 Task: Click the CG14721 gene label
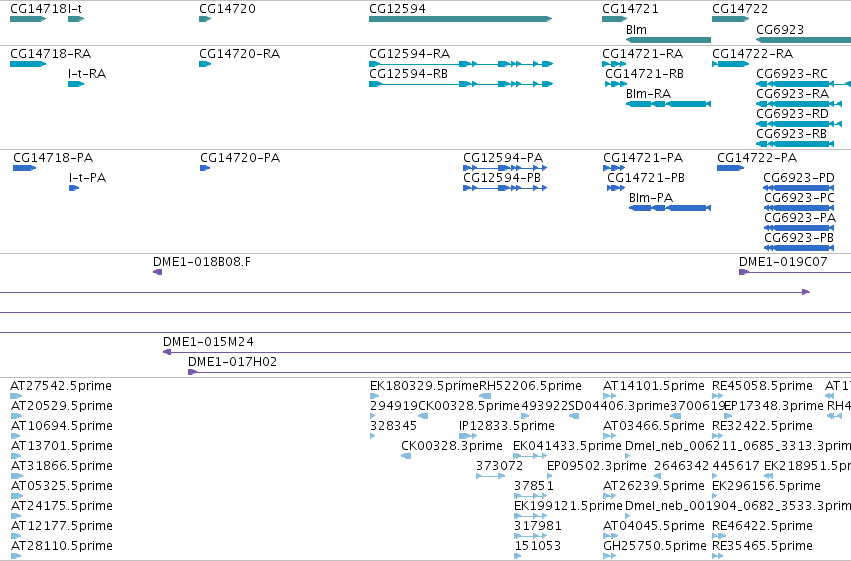[x=630, y=9]
